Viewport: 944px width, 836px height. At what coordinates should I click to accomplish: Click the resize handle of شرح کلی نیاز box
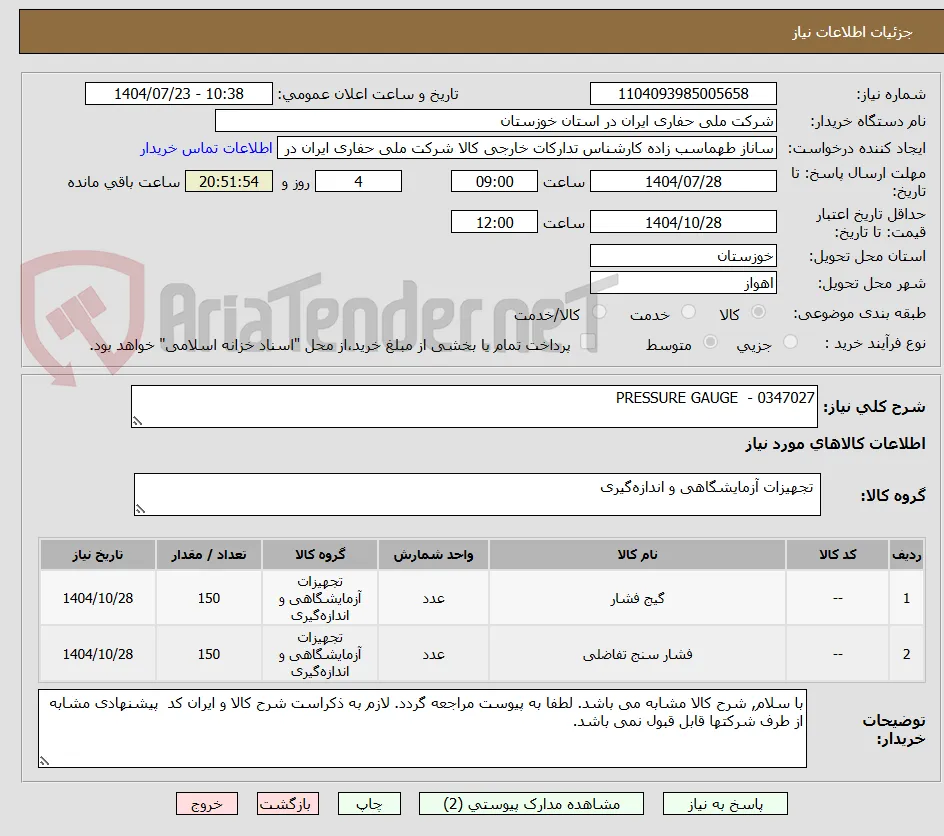pyautogui.click(x=137, y=421)
